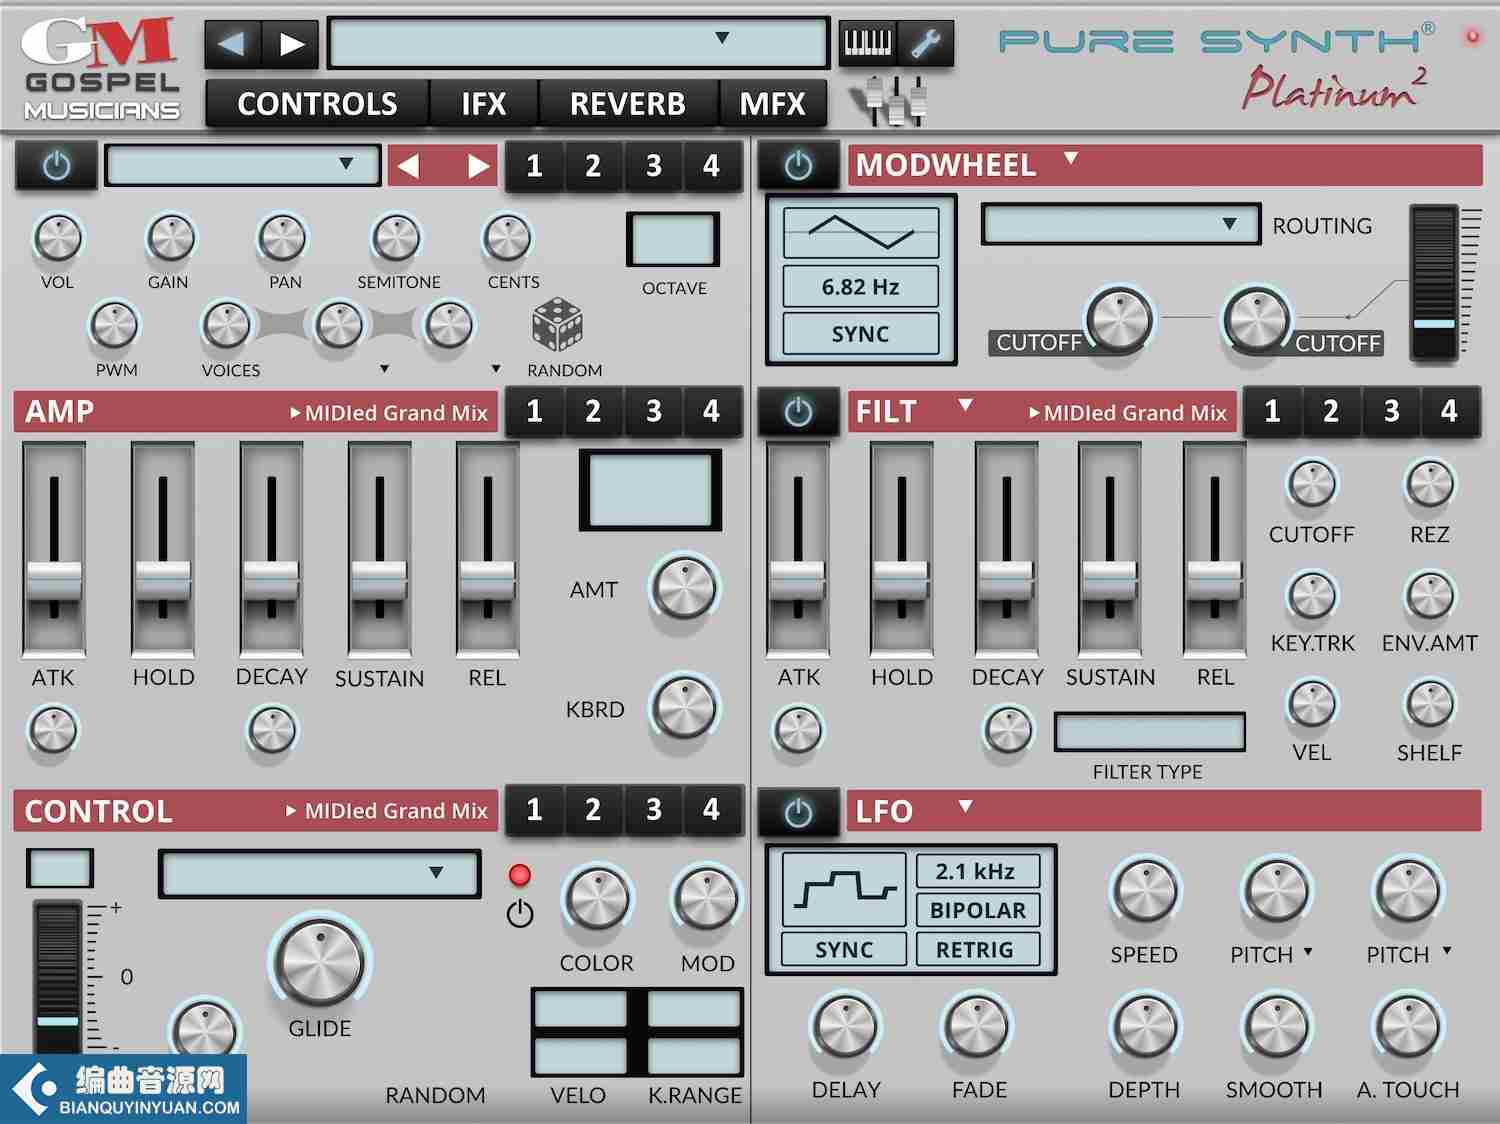Toggle the LFO section power button
Viewport: 1500px width, 1124px height.
pyautogui.click(x=798, y=812)
